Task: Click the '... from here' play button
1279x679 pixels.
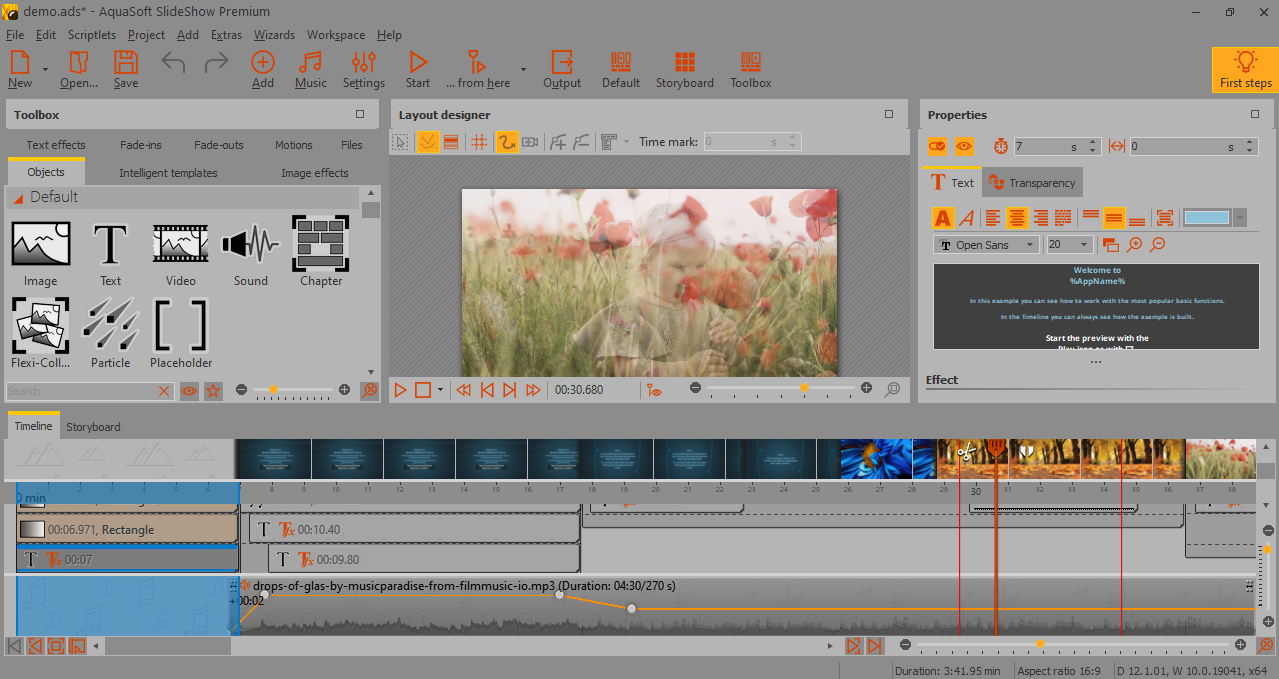Action: click(478, 69)
